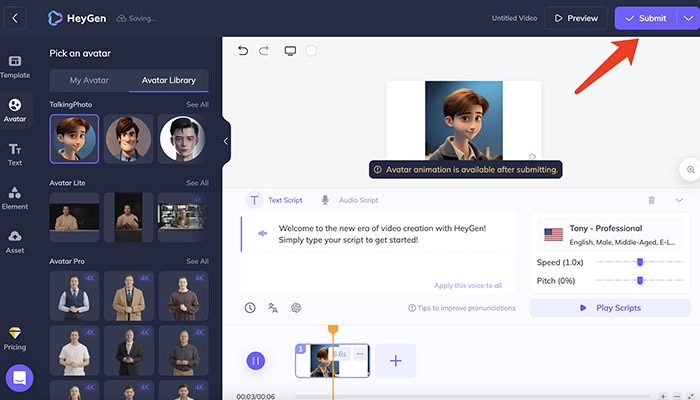Open the script history clock icon
The width and height of the screenshot is (700, 400).
point(250,308)
